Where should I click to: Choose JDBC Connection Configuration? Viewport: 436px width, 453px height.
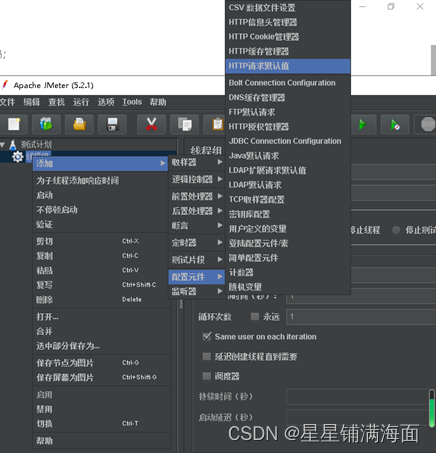tap(288, 141)
